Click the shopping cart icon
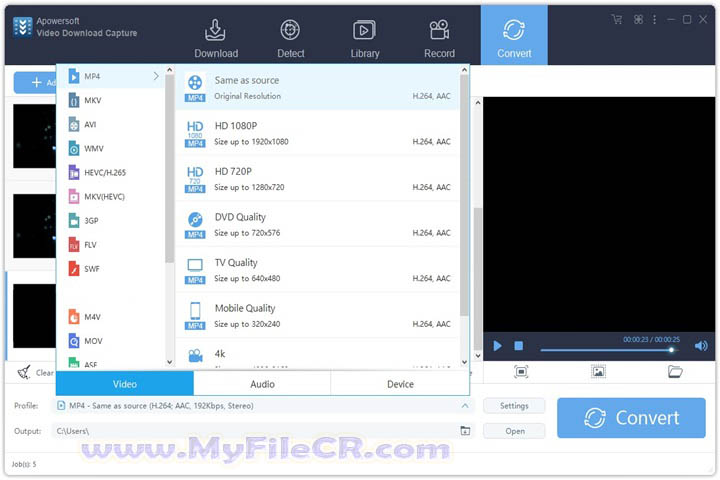The image size is (720, 480). (x=617, y=19)
